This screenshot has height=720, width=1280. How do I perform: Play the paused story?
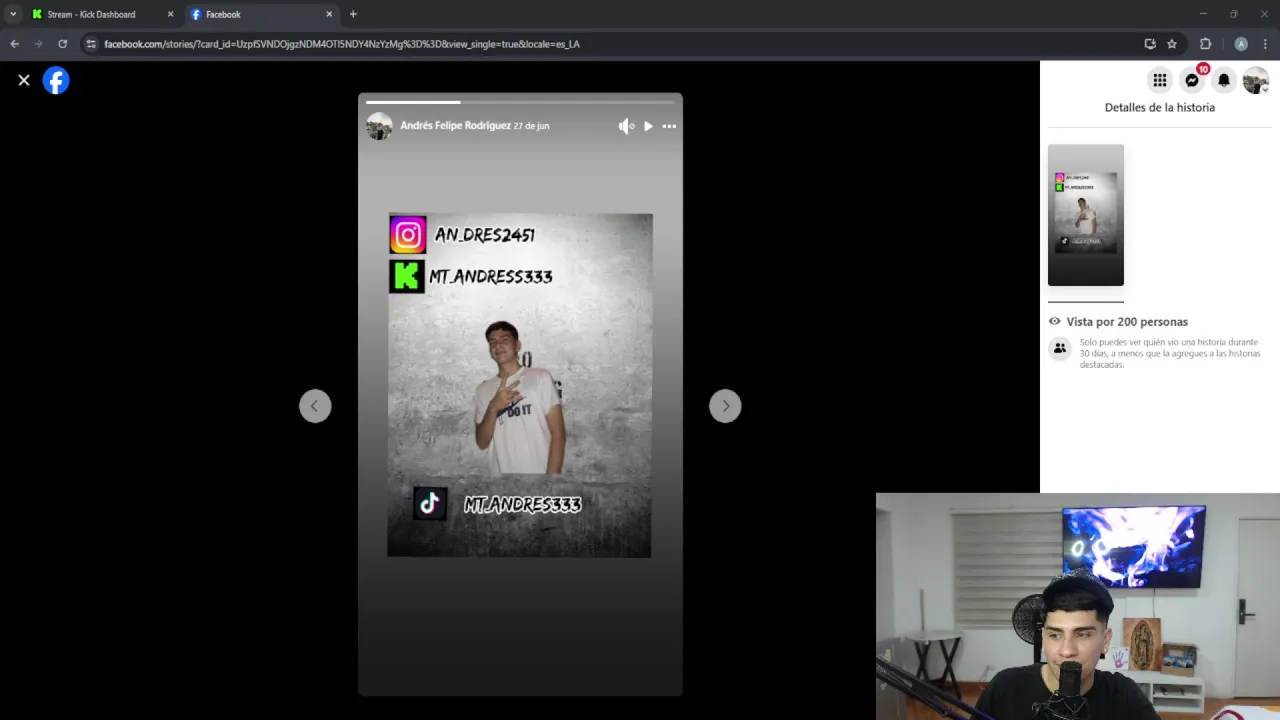click(648, 126)
